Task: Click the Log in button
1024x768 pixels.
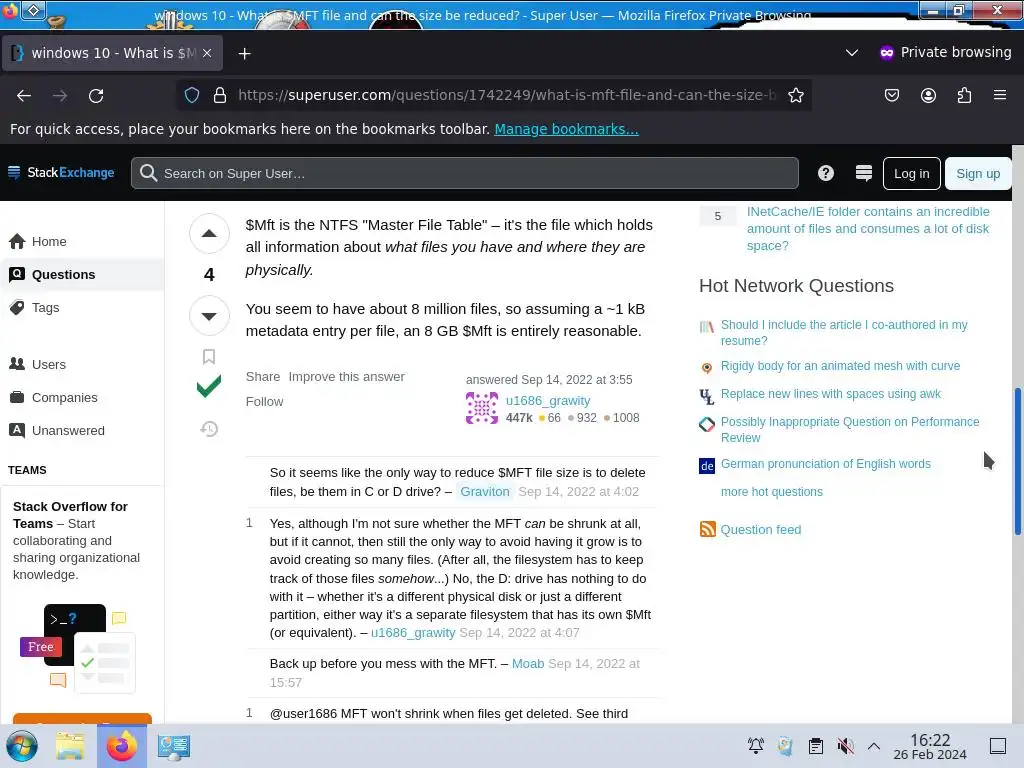Action: tap(911, 174)
